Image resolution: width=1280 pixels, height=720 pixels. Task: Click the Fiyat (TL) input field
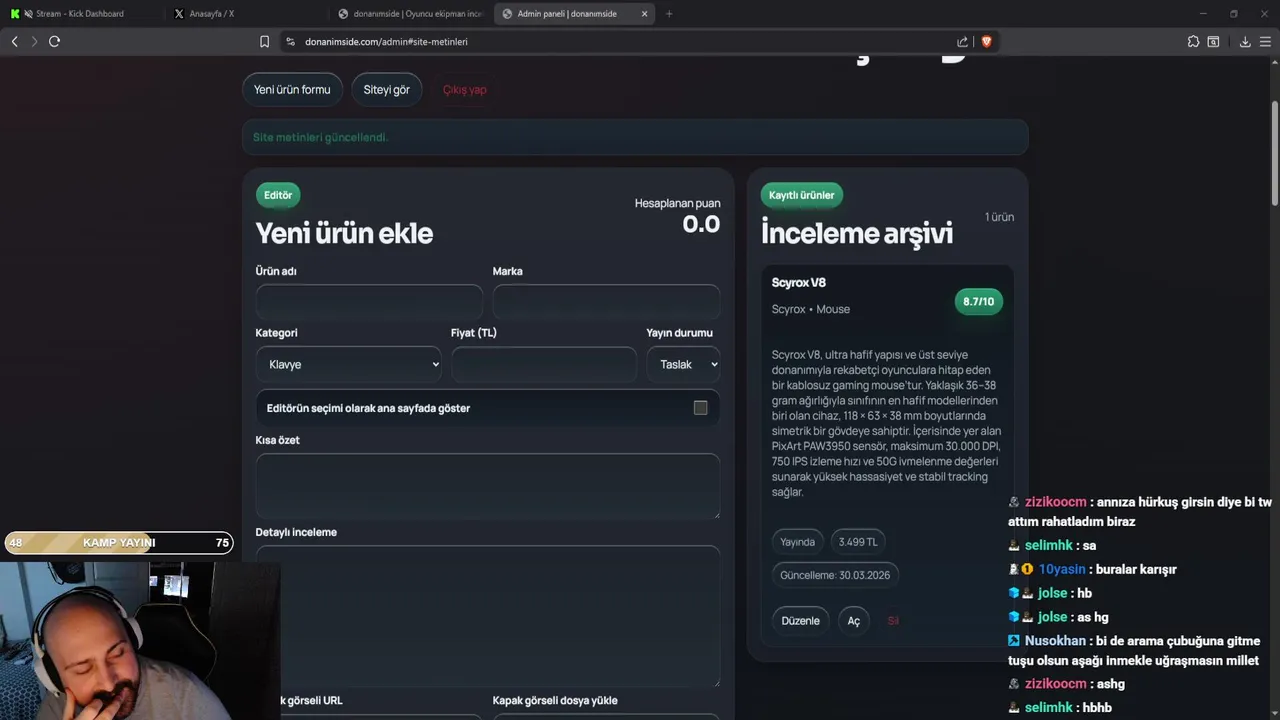(x=544, y=364)
